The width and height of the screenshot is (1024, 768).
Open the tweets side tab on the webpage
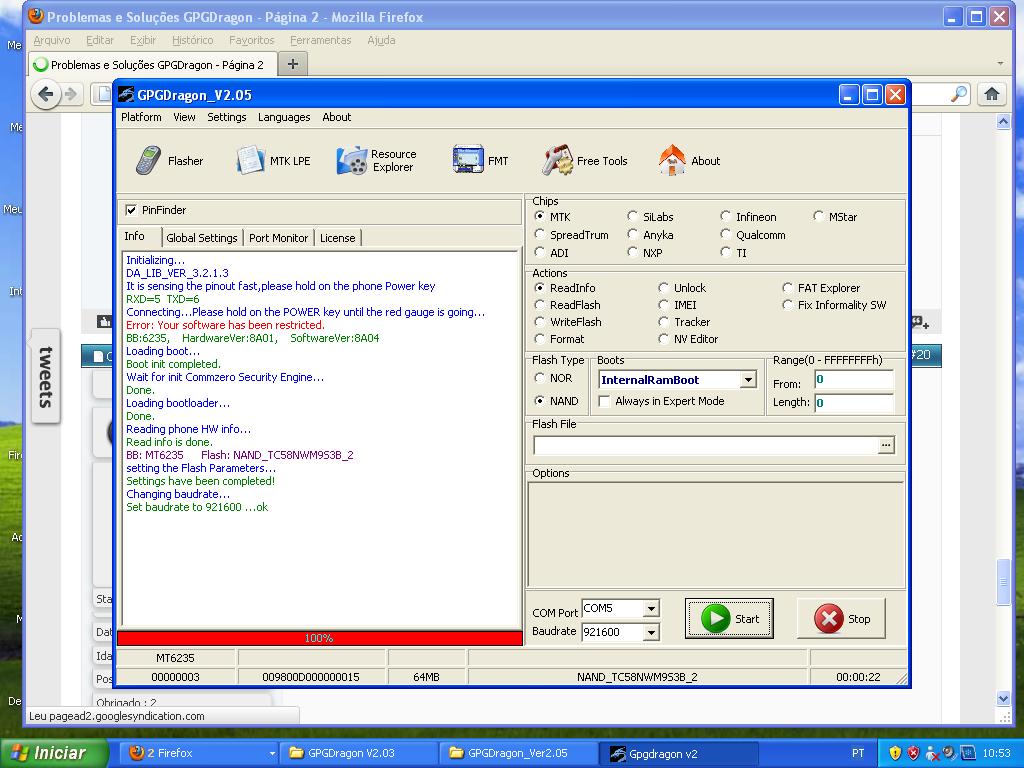(46, 377)
